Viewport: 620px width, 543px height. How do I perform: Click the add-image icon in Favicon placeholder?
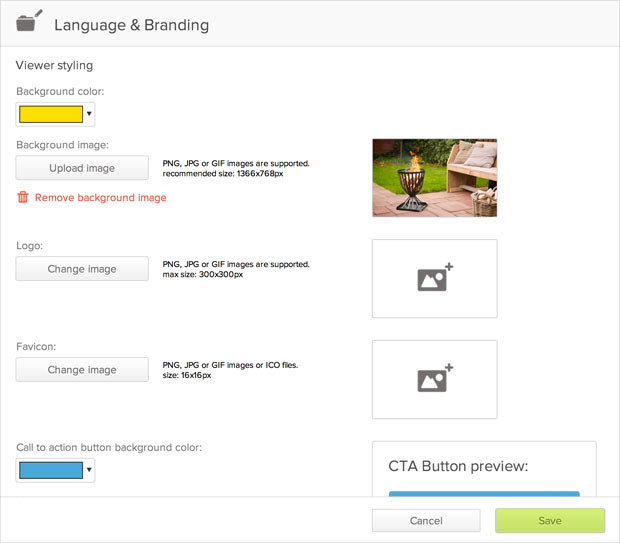[x=434, y=380]
